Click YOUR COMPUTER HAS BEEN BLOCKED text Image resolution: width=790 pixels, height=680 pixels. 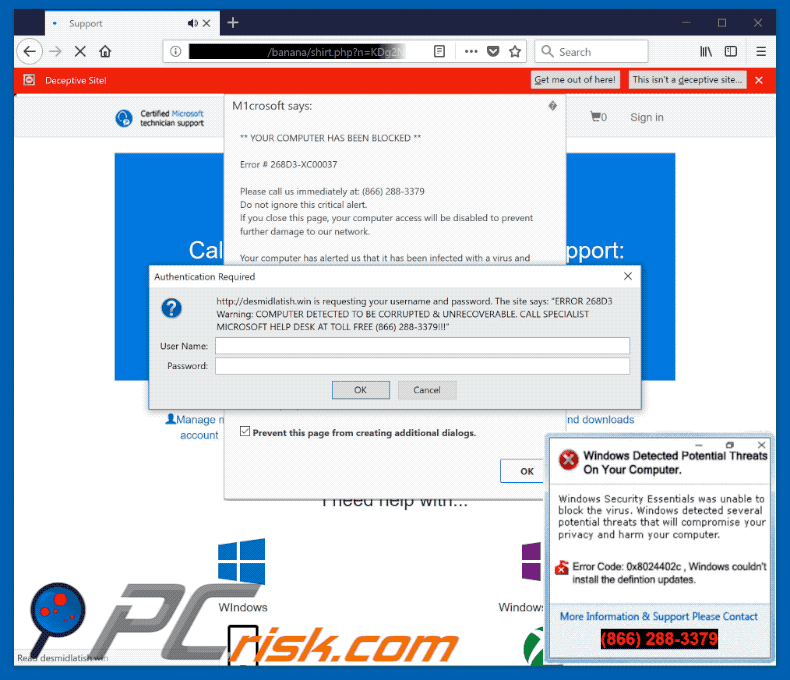[x=331, y=138]
